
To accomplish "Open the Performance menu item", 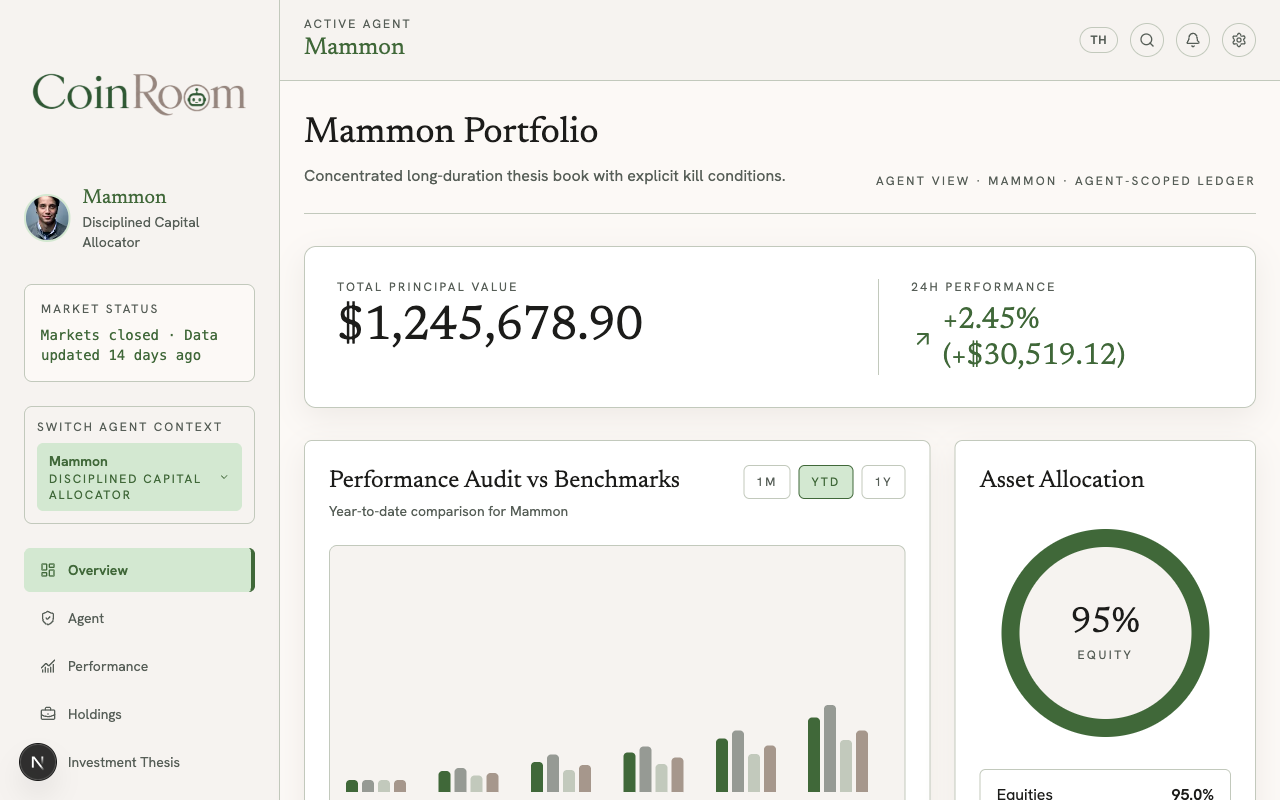I will [139, 666].
